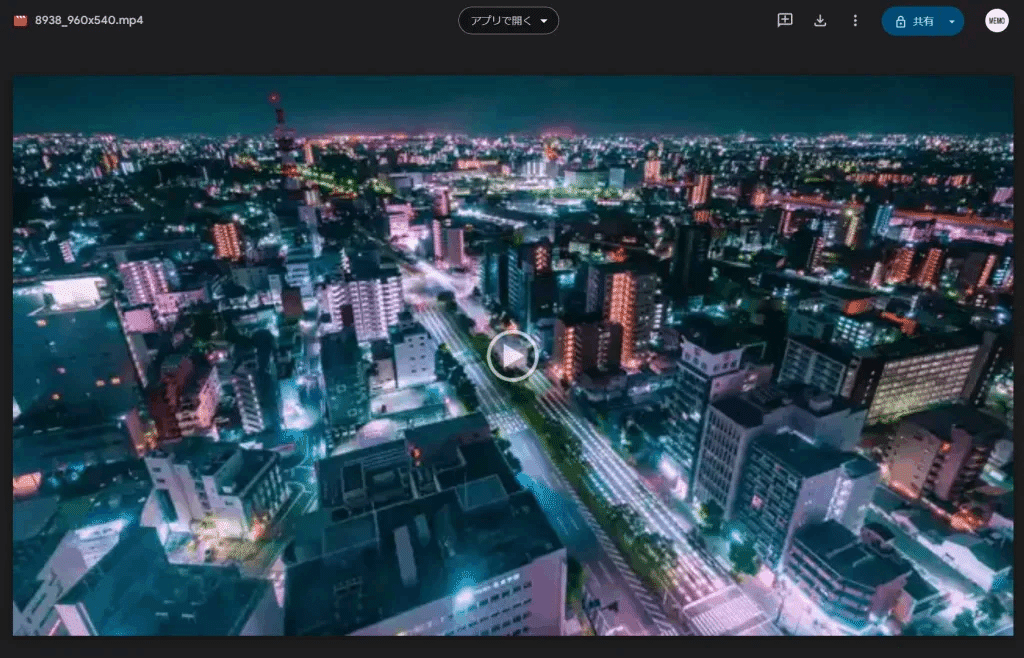Add a comment with the plus-box icon

click(785, 20)
